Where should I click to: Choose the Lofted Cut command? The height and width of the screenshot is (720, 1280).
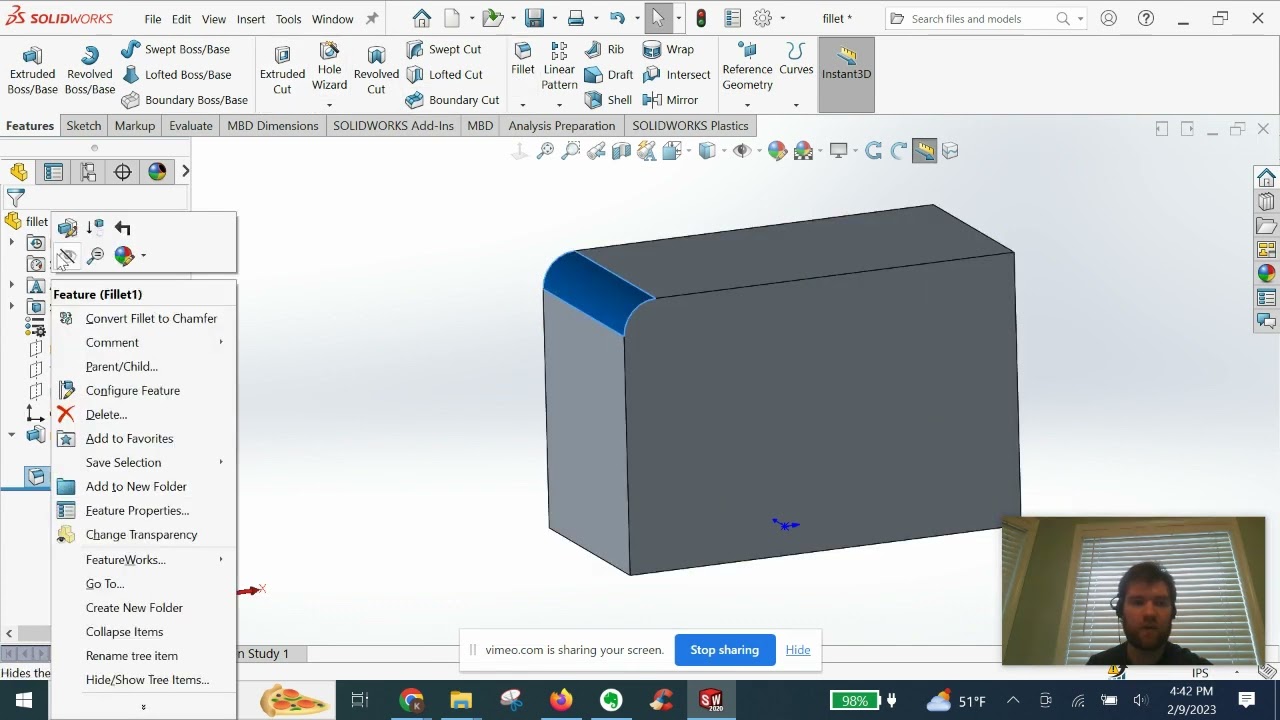(x=445, y=74)
